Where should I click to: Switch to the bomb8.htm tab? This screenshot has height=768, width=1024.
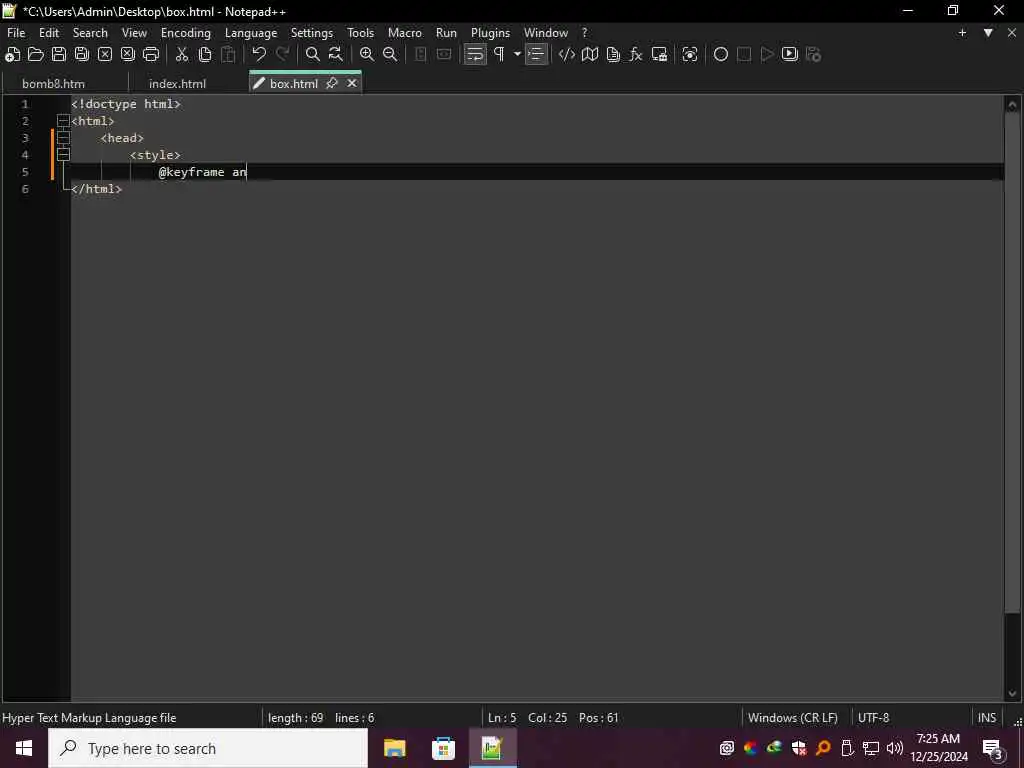tap(54, 84)
